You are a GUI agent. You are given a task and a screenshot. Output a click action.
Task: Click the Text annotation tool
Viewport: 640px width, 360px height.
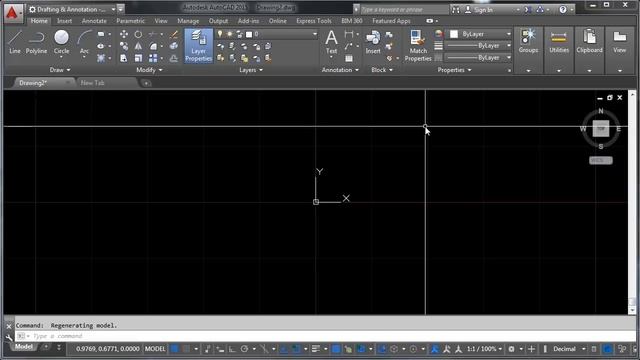point(331,42)
